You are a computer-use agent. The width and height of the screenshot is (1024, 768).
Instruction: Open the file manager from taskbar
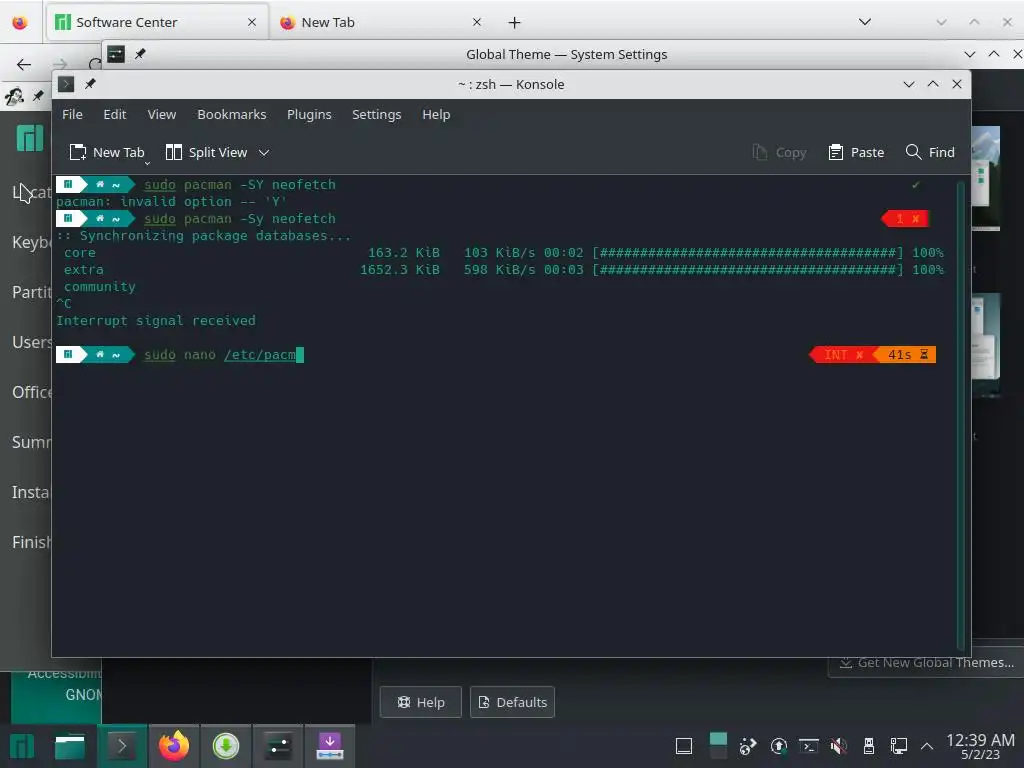(70, 746)
